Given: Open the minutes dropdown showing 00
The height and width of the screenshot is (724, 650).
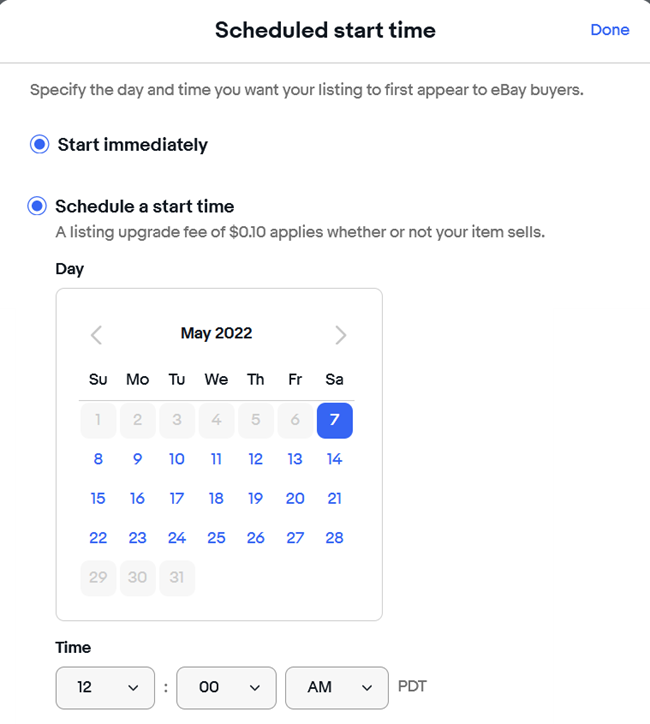Looking at the screenshot, I should (x=226, y=688).
